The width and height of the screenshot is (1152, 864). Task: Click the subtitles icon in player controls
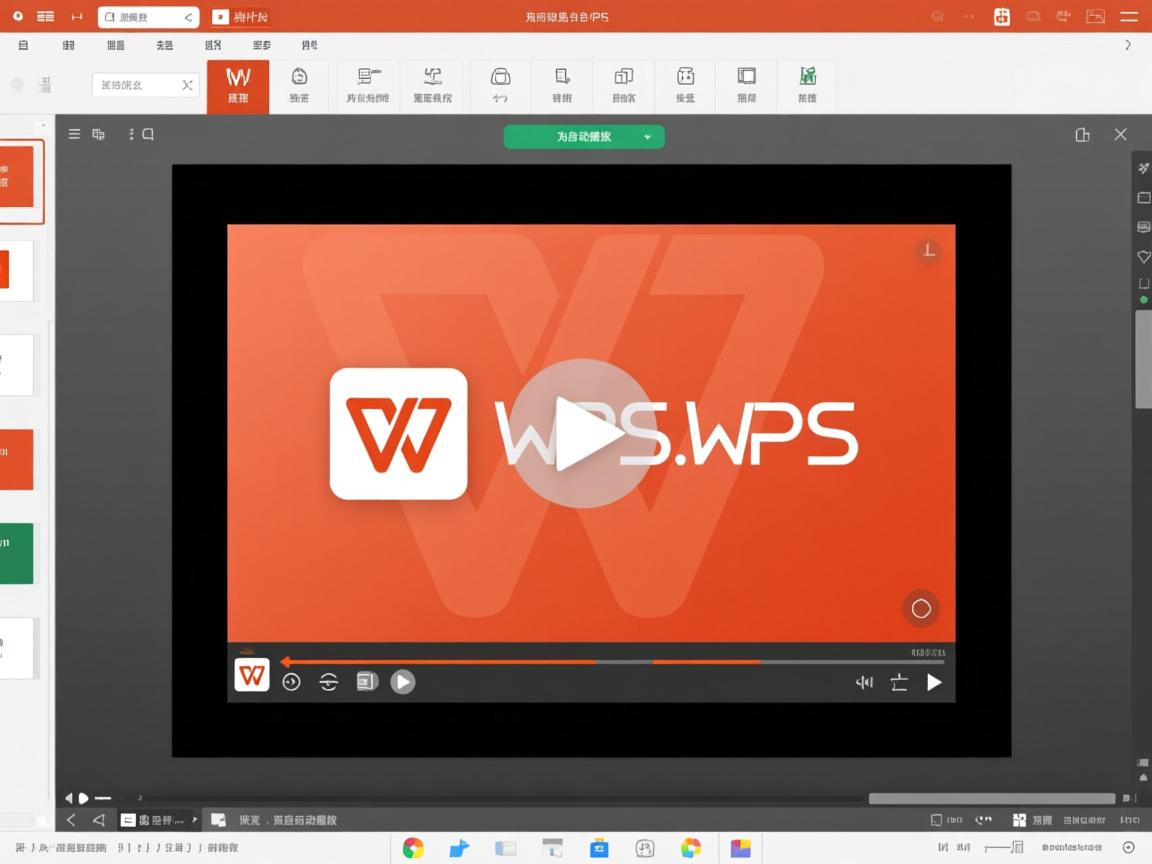click(x=367, y=682)
